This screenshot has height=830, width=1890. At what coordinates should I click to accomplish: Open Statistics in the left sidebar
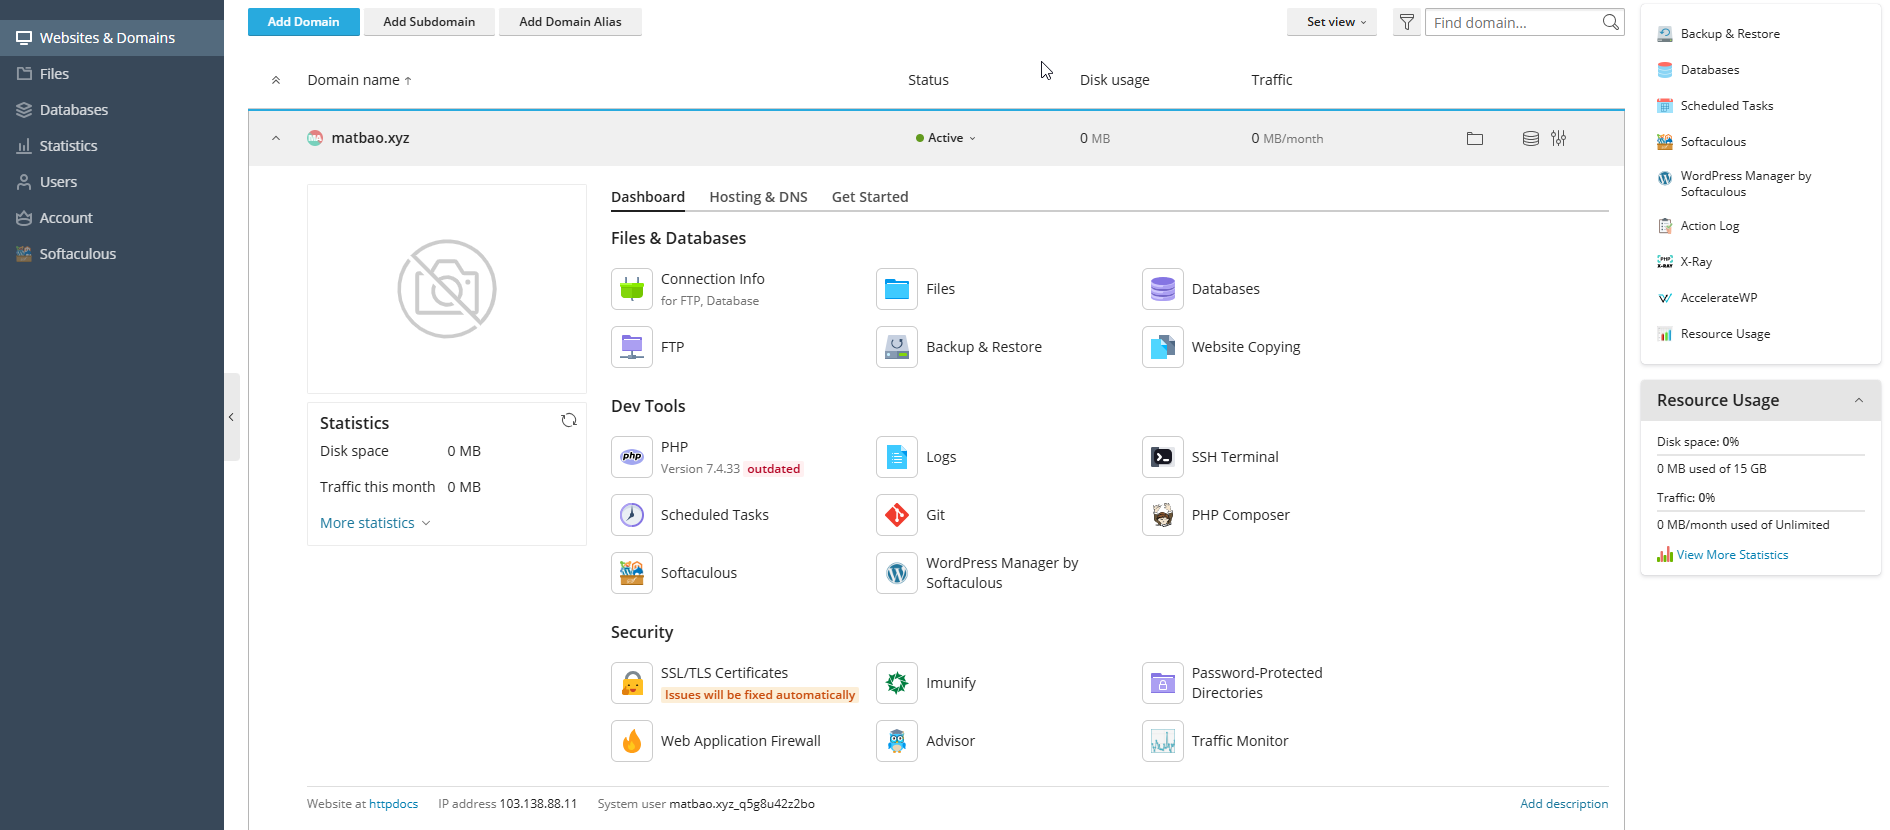click(x=68, y=146)
